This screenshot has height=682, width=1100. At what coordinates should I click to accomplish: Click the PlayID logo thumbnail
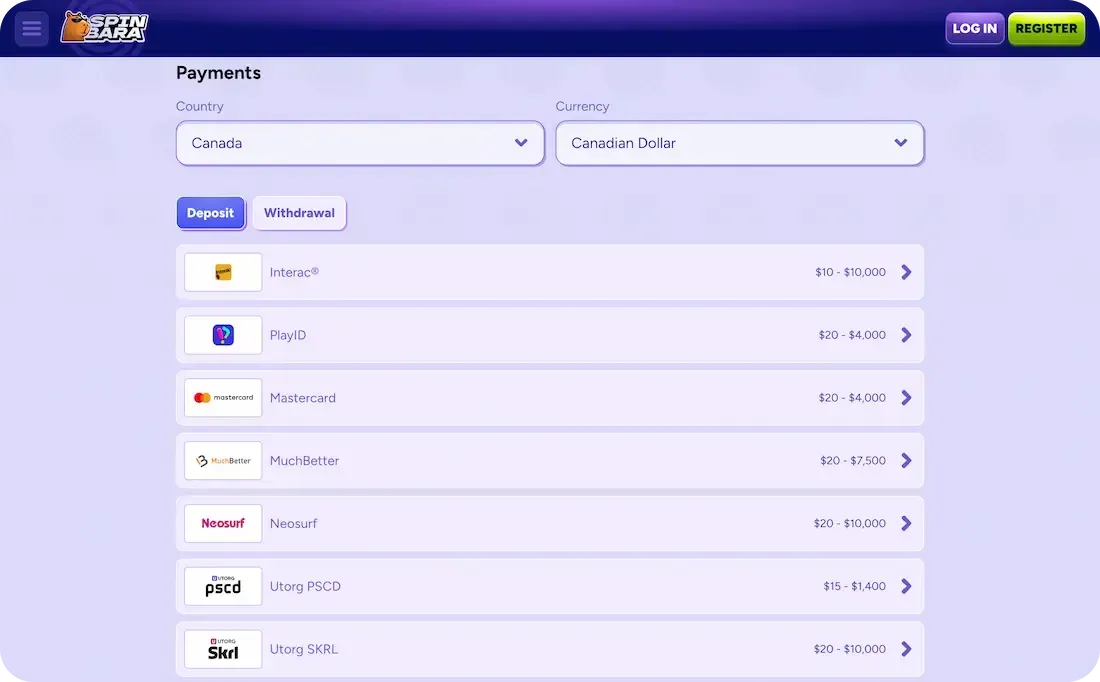click(x=223, y=335)
